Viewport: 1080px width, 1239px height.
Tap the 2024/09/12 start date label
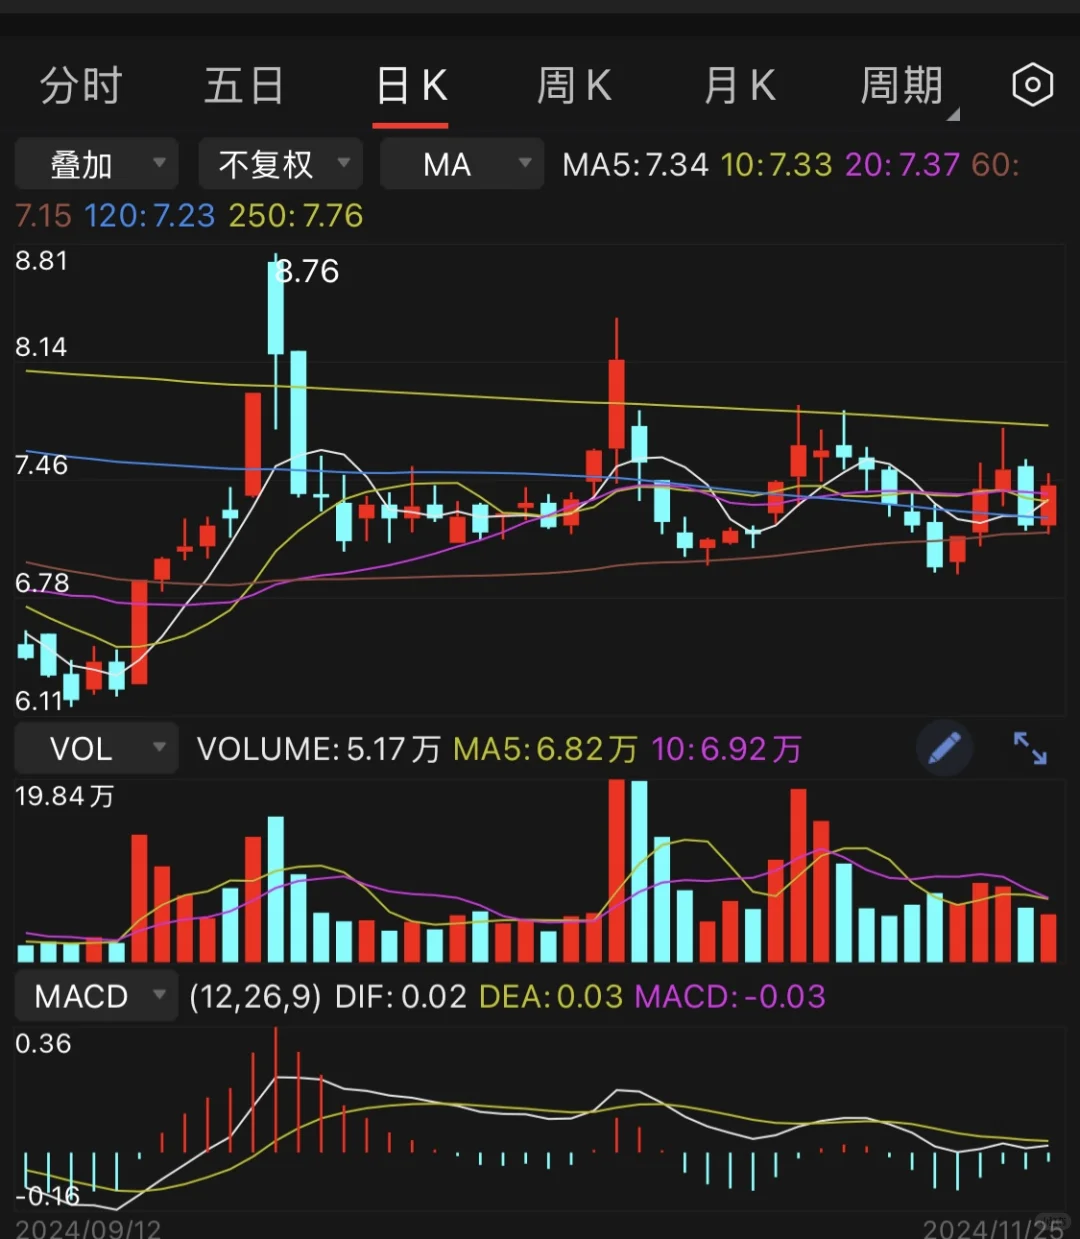88,1228
